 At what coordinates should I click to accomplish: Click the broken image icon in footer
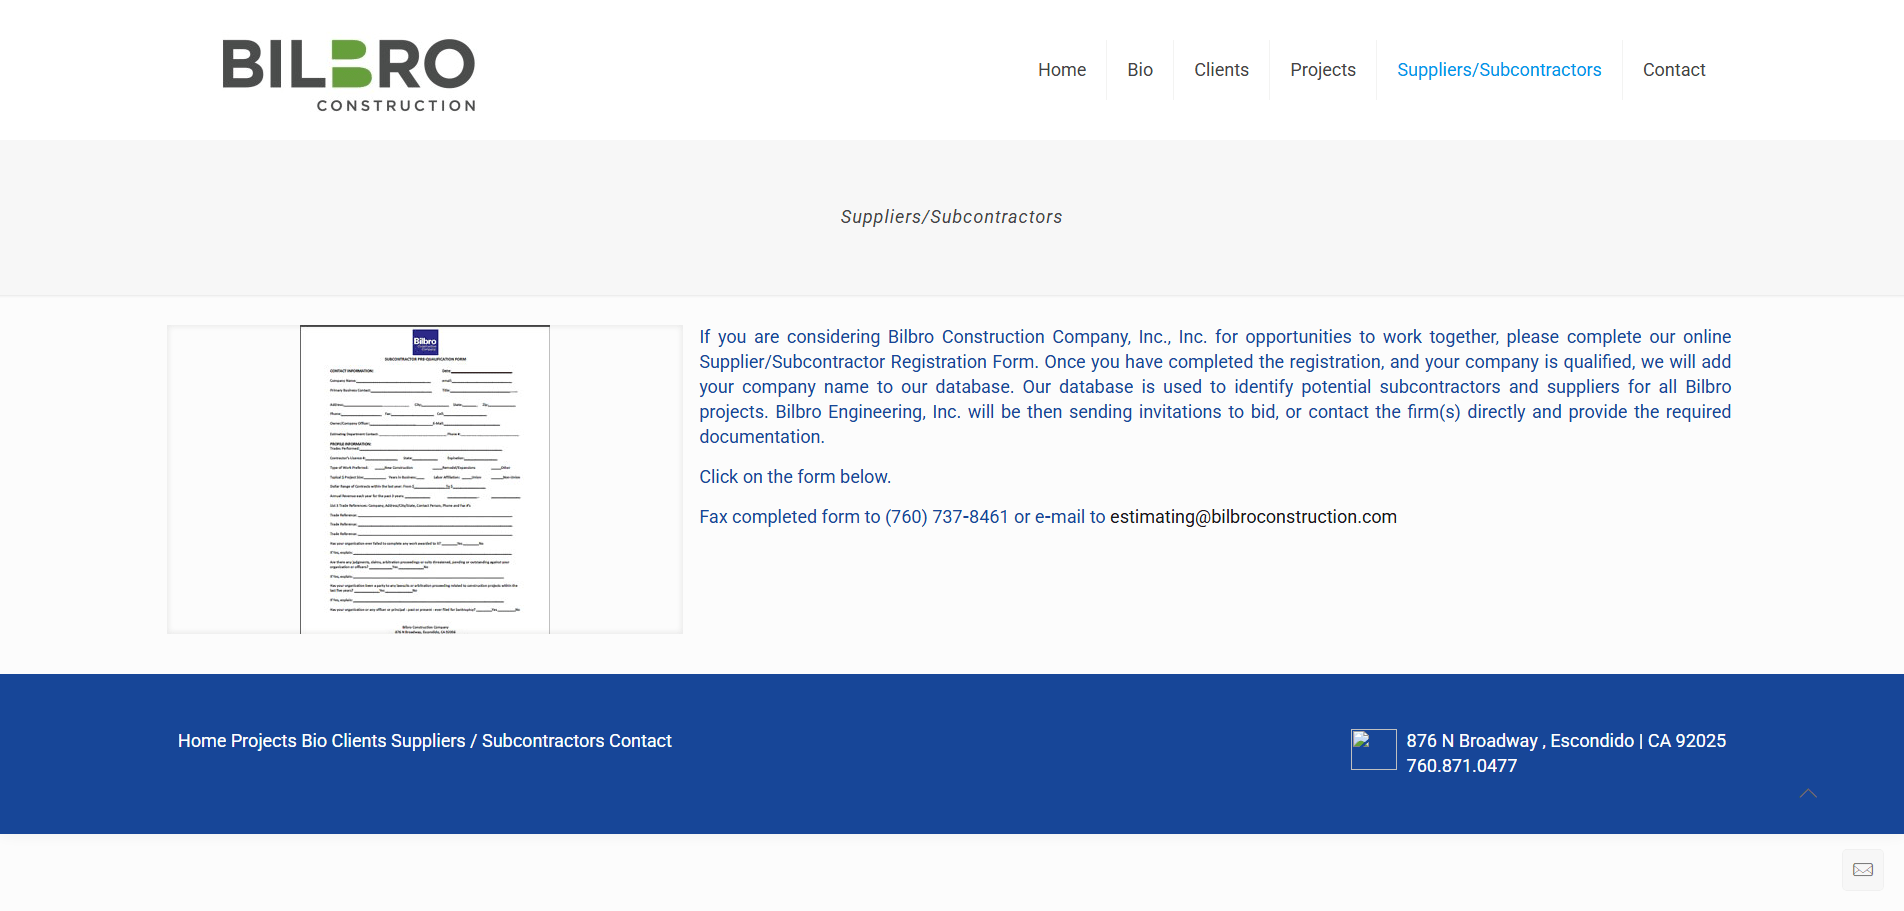[1373, 749]
